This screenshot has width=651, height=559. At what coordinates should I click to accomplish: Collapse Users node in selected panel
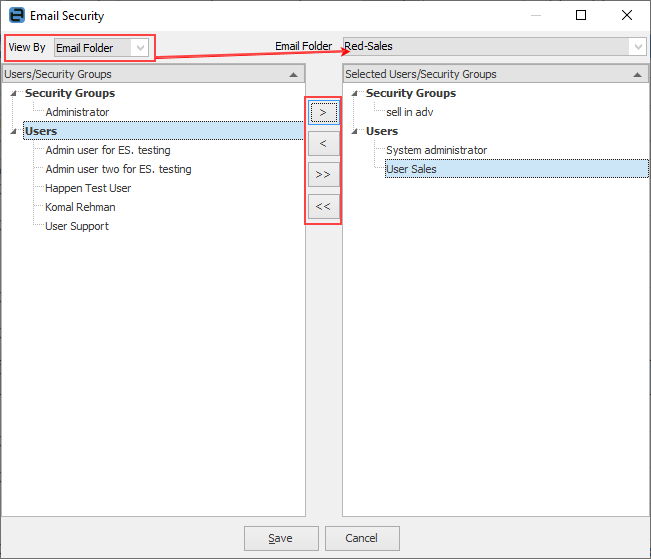(x=355, y=131)
